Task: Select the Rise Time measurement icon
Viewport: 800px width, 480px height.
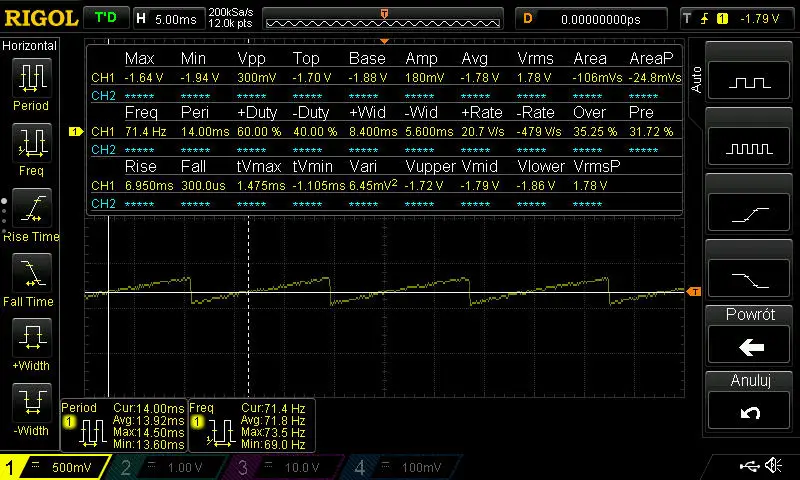Action: pyautogui.click(x=31, y=208)
